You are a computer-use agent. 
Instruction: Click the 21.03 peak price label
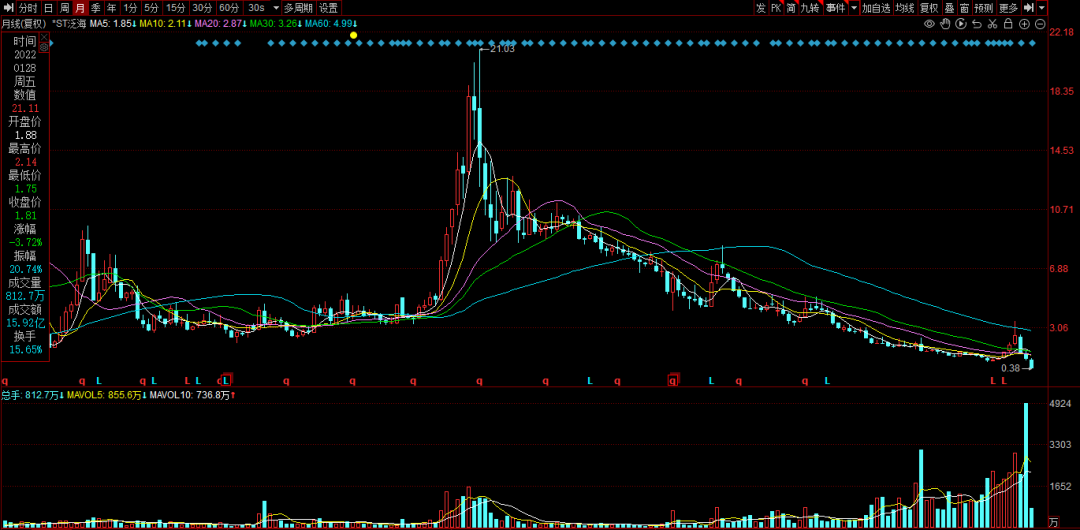click(x=503, y=48)
